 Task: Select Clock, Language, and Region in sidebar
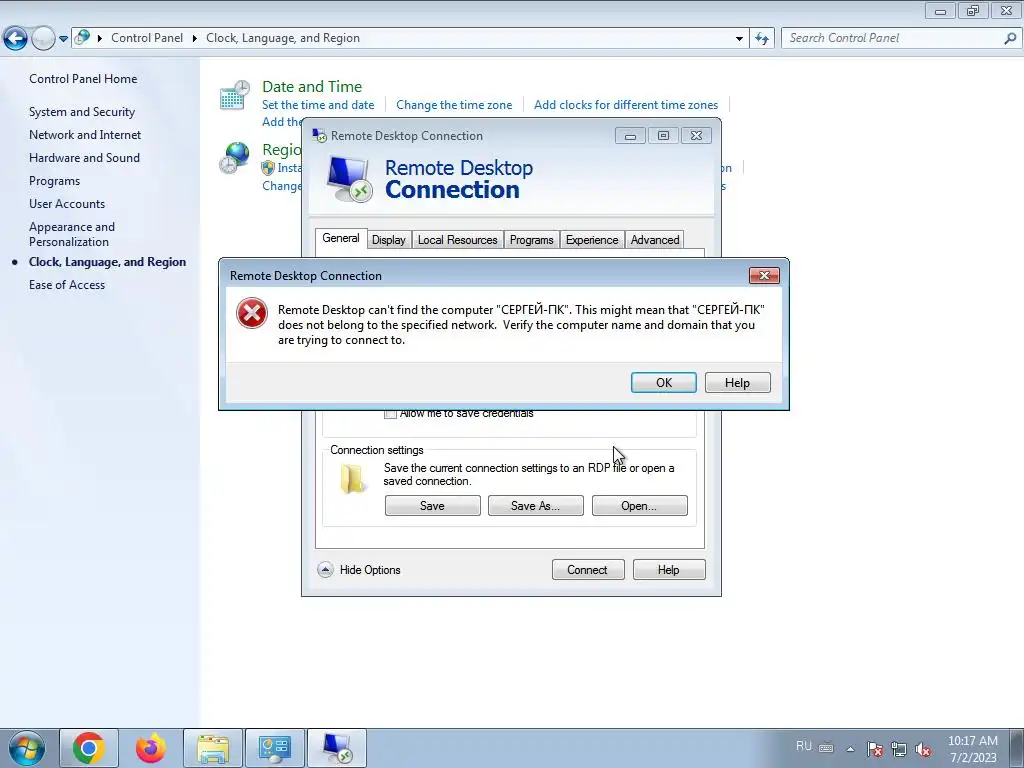pos(107,262)
